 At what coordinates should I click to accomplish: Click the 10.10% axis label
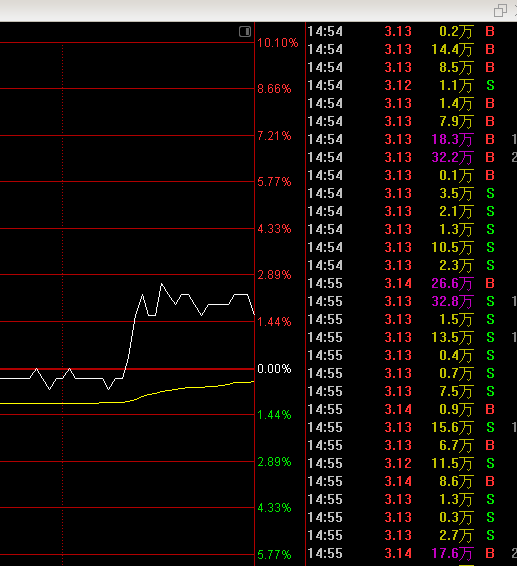click(278, 43)
